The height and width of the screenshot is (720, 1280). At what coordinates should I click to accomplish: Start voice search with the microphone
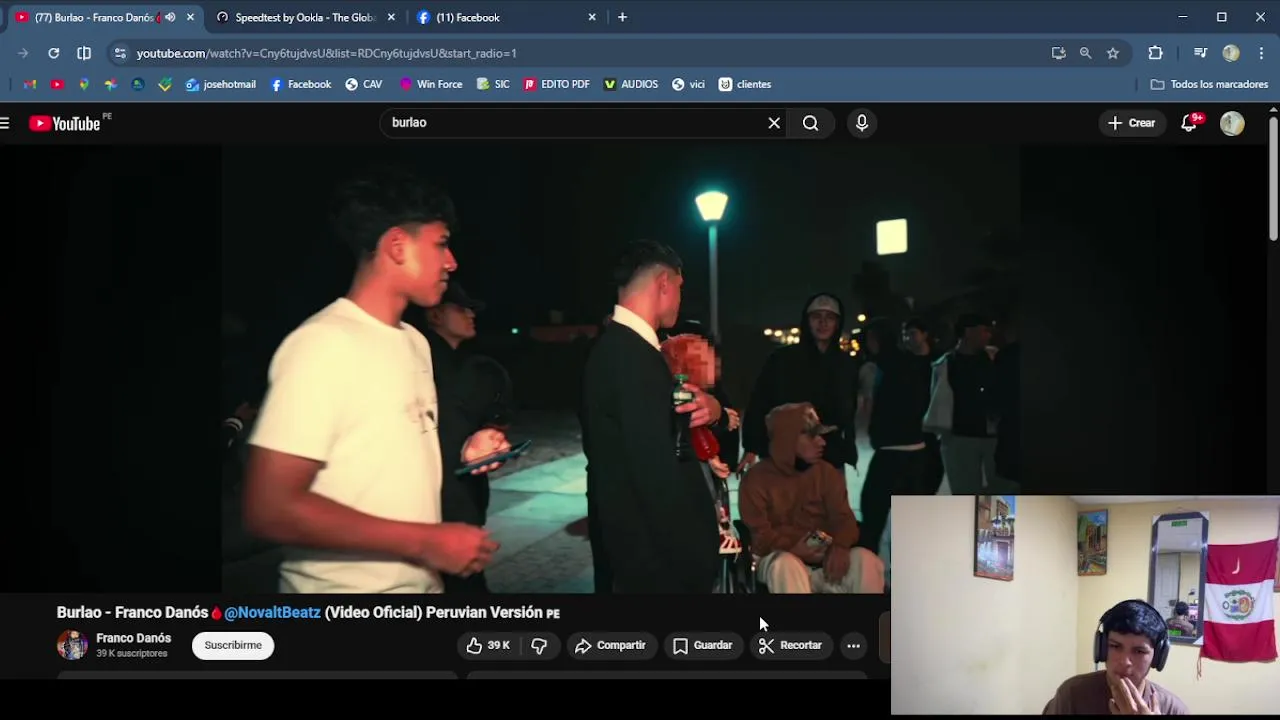pyautogui.click(x=862, y=123)
